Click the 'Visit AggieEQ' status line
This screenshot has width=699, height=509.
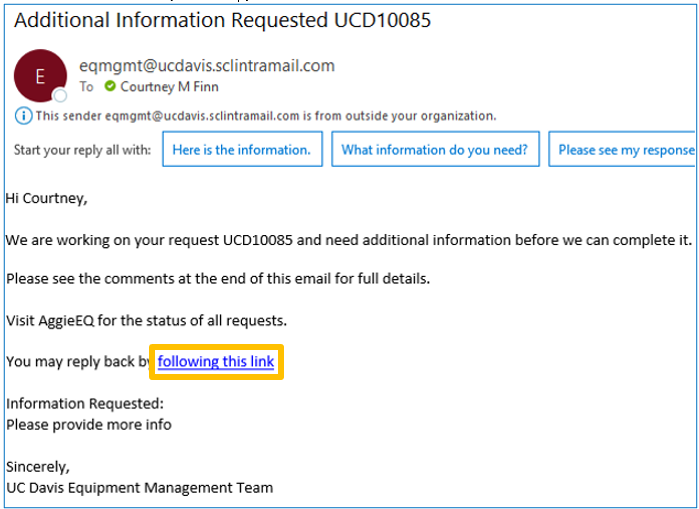[x=147, y=320]
